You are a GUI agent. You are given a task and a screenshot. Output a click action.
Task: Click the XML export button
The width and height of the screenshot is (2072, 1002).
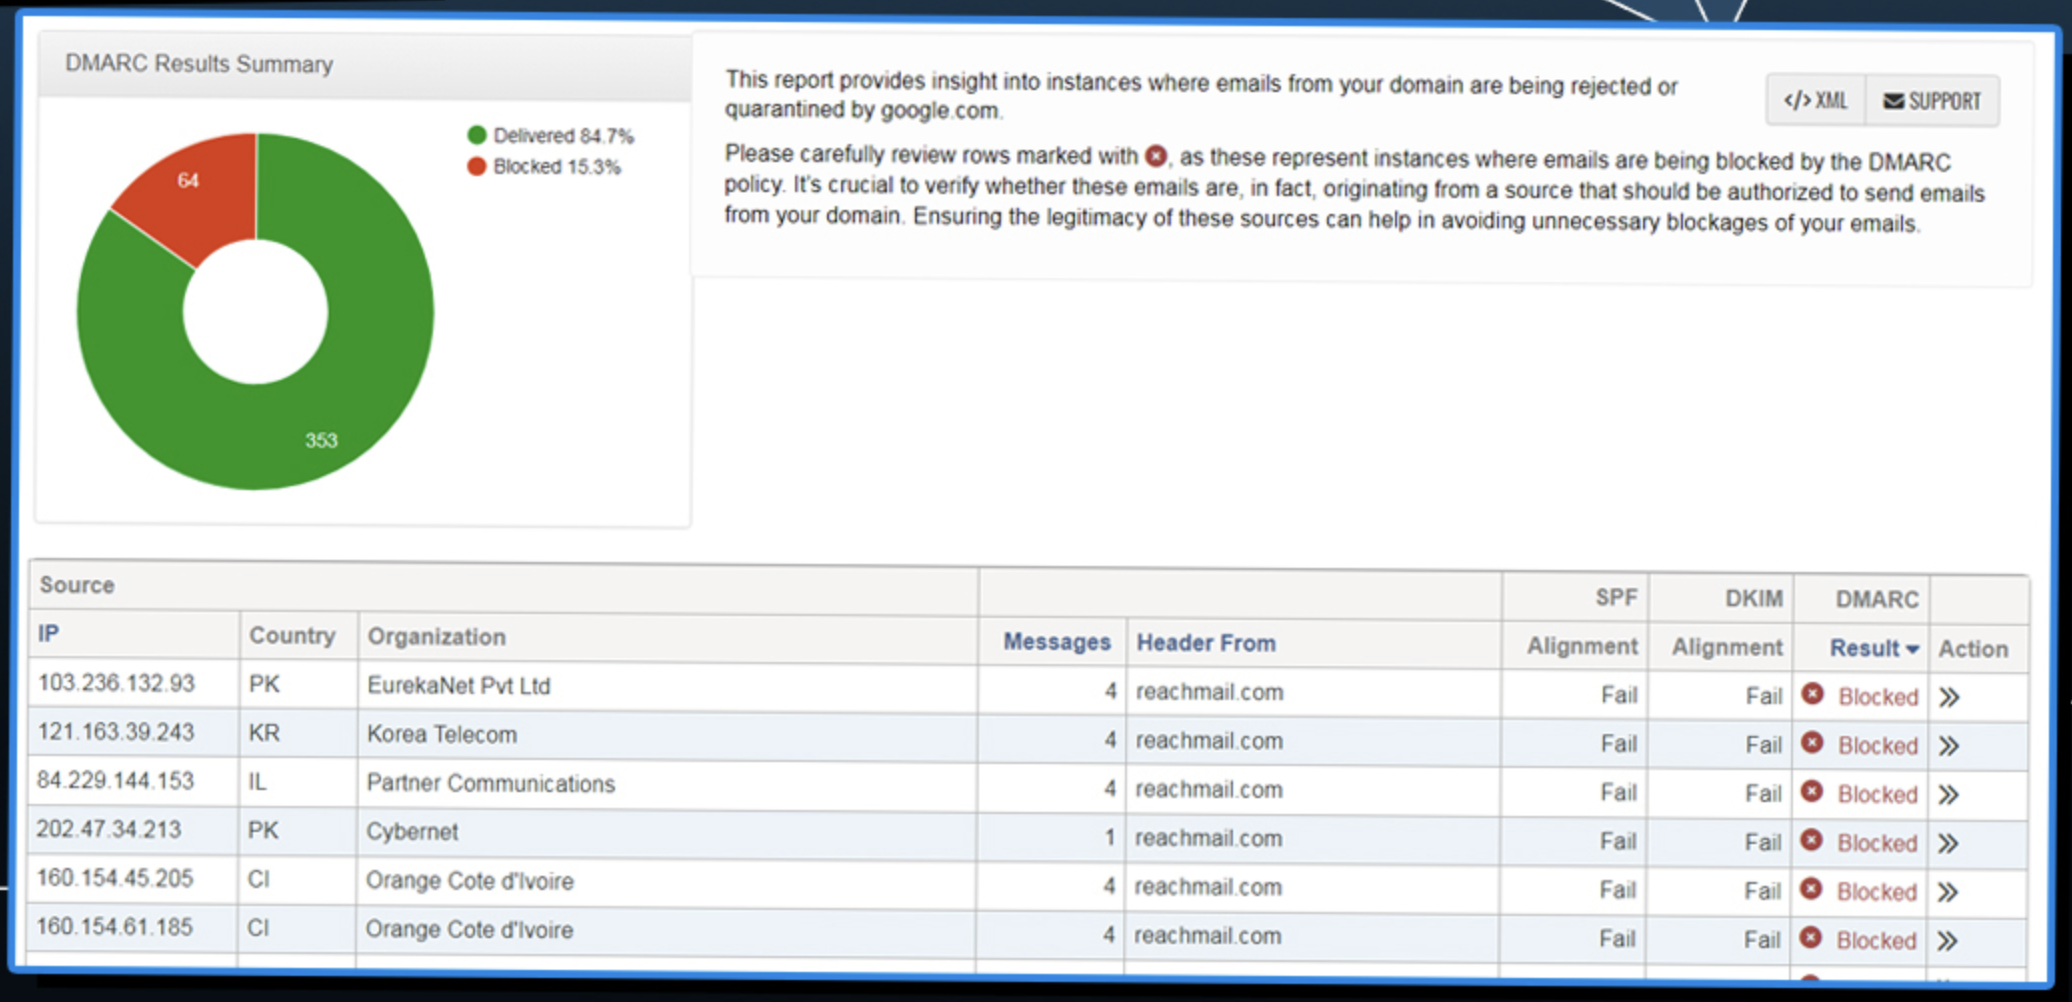click(x=1816, y=101)
